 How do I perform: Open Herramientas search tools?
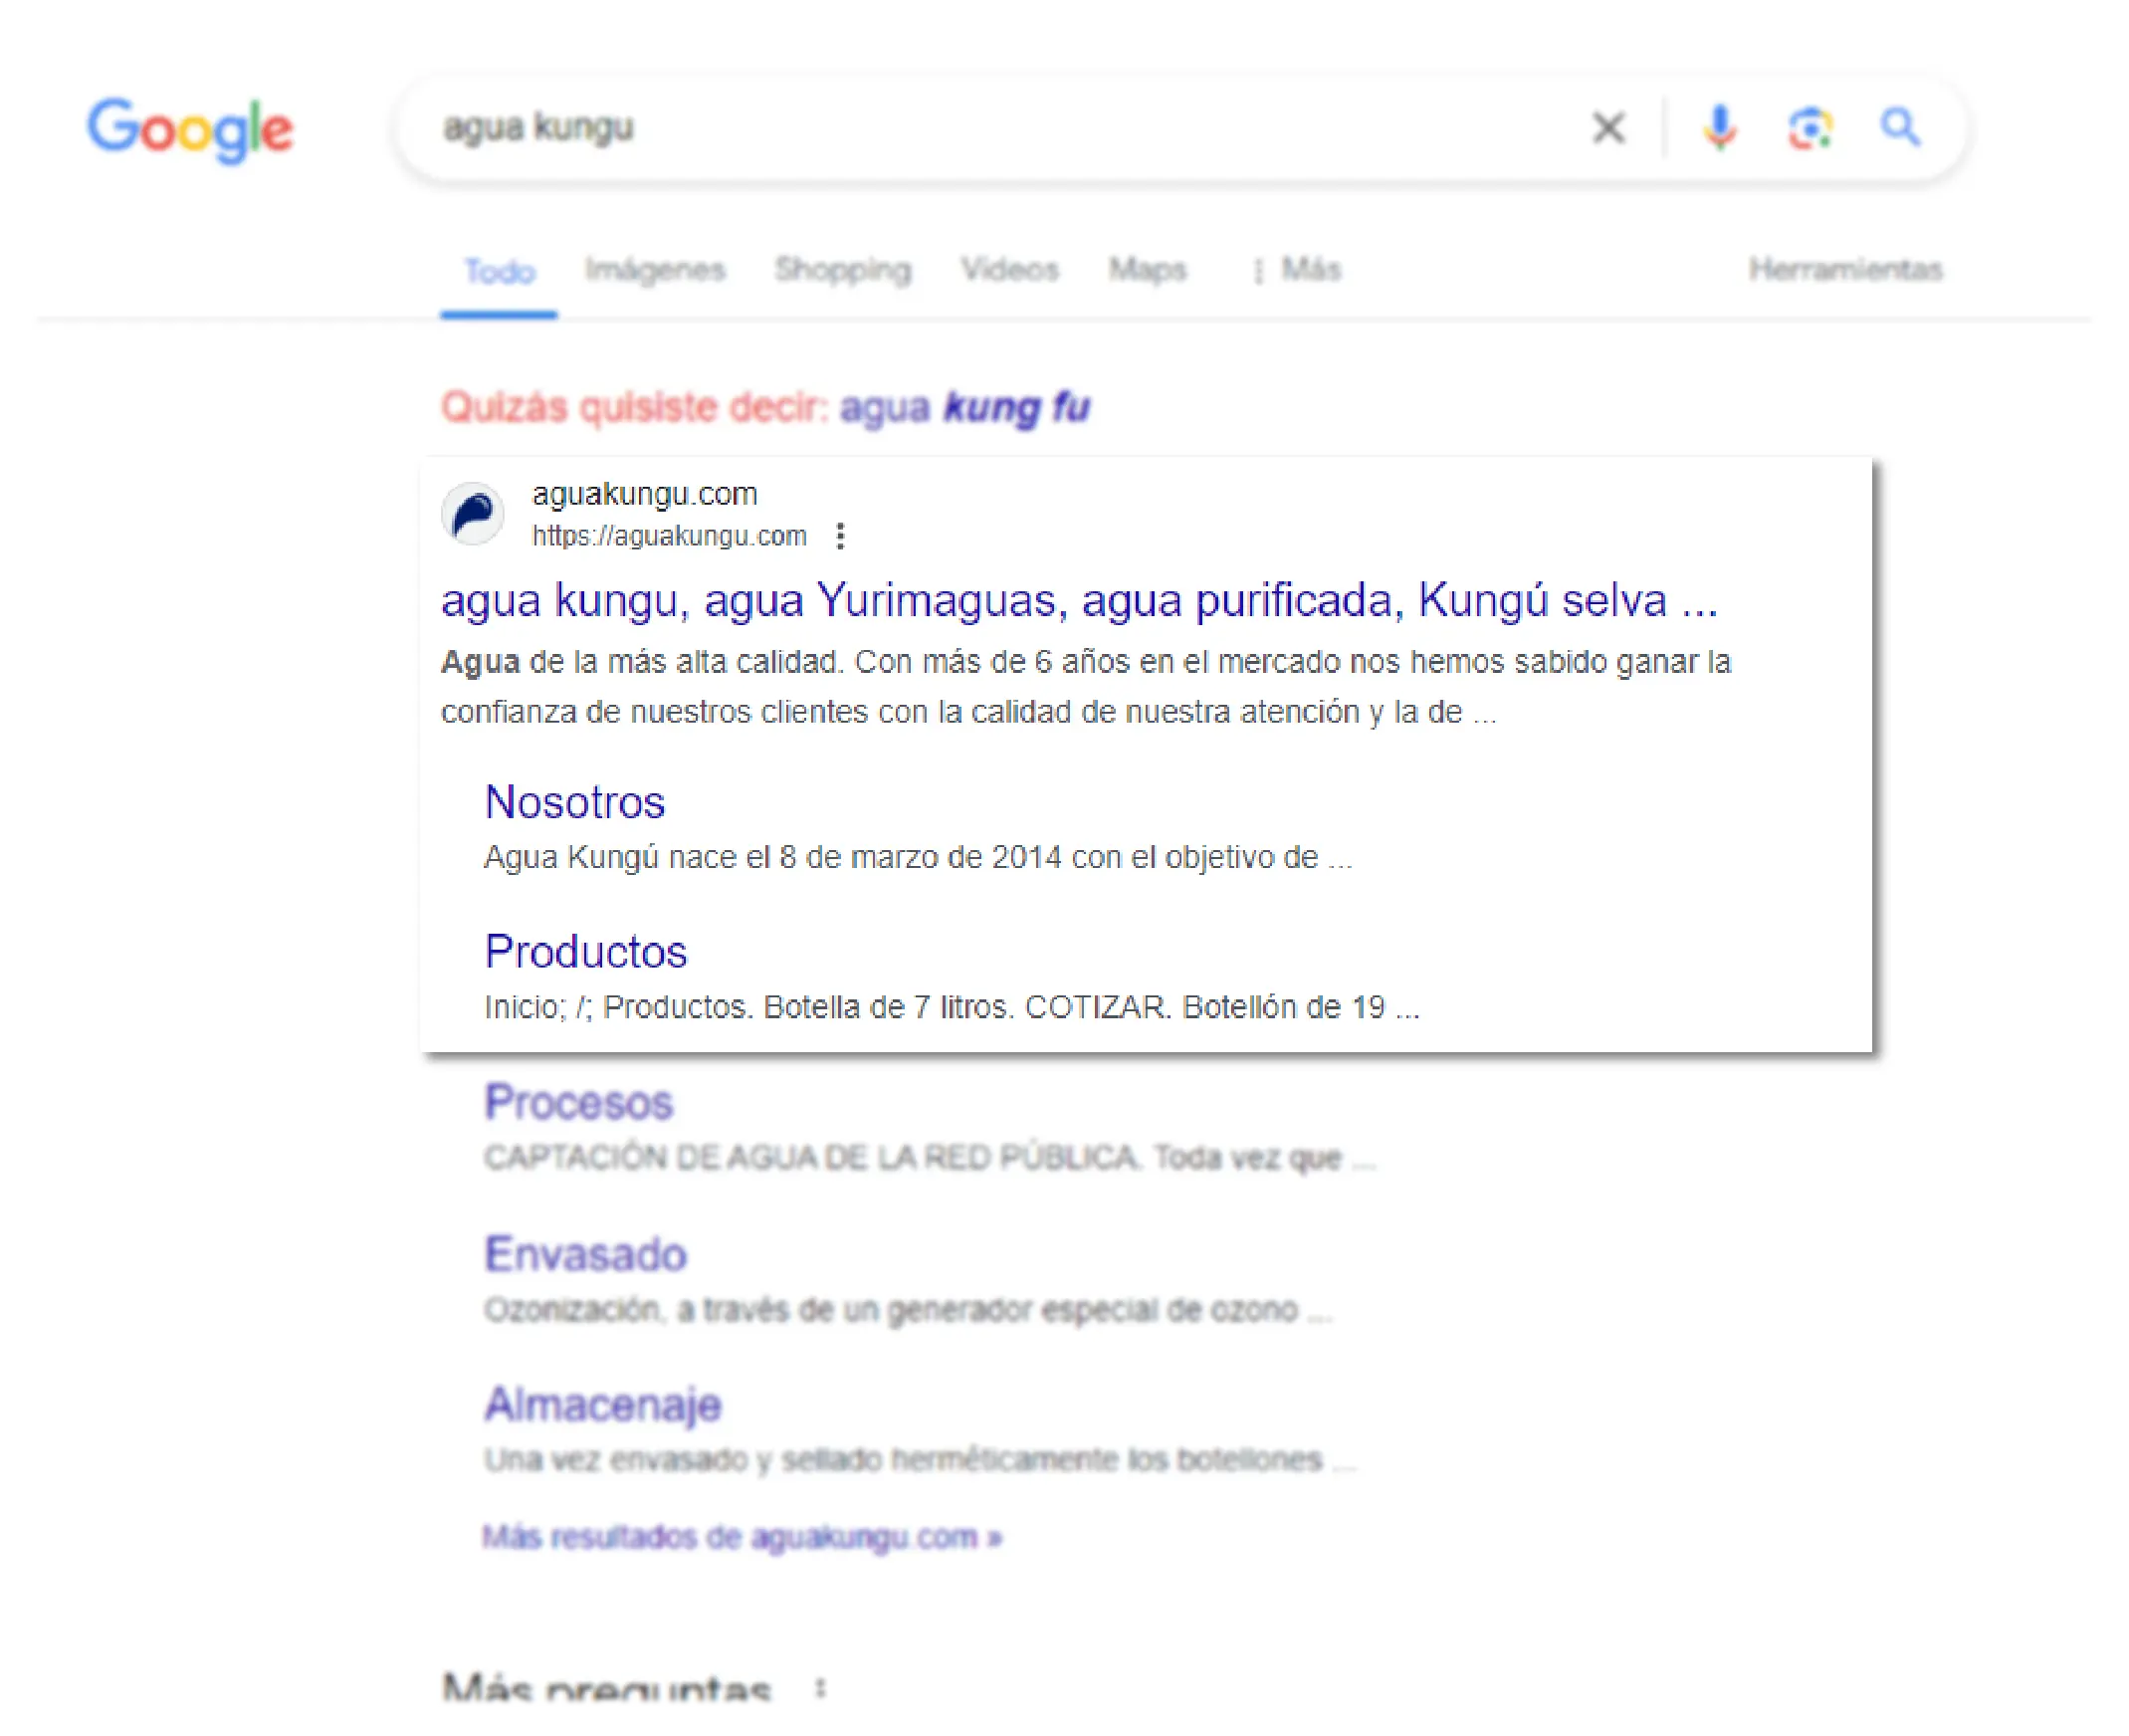tap(1845, 269)
